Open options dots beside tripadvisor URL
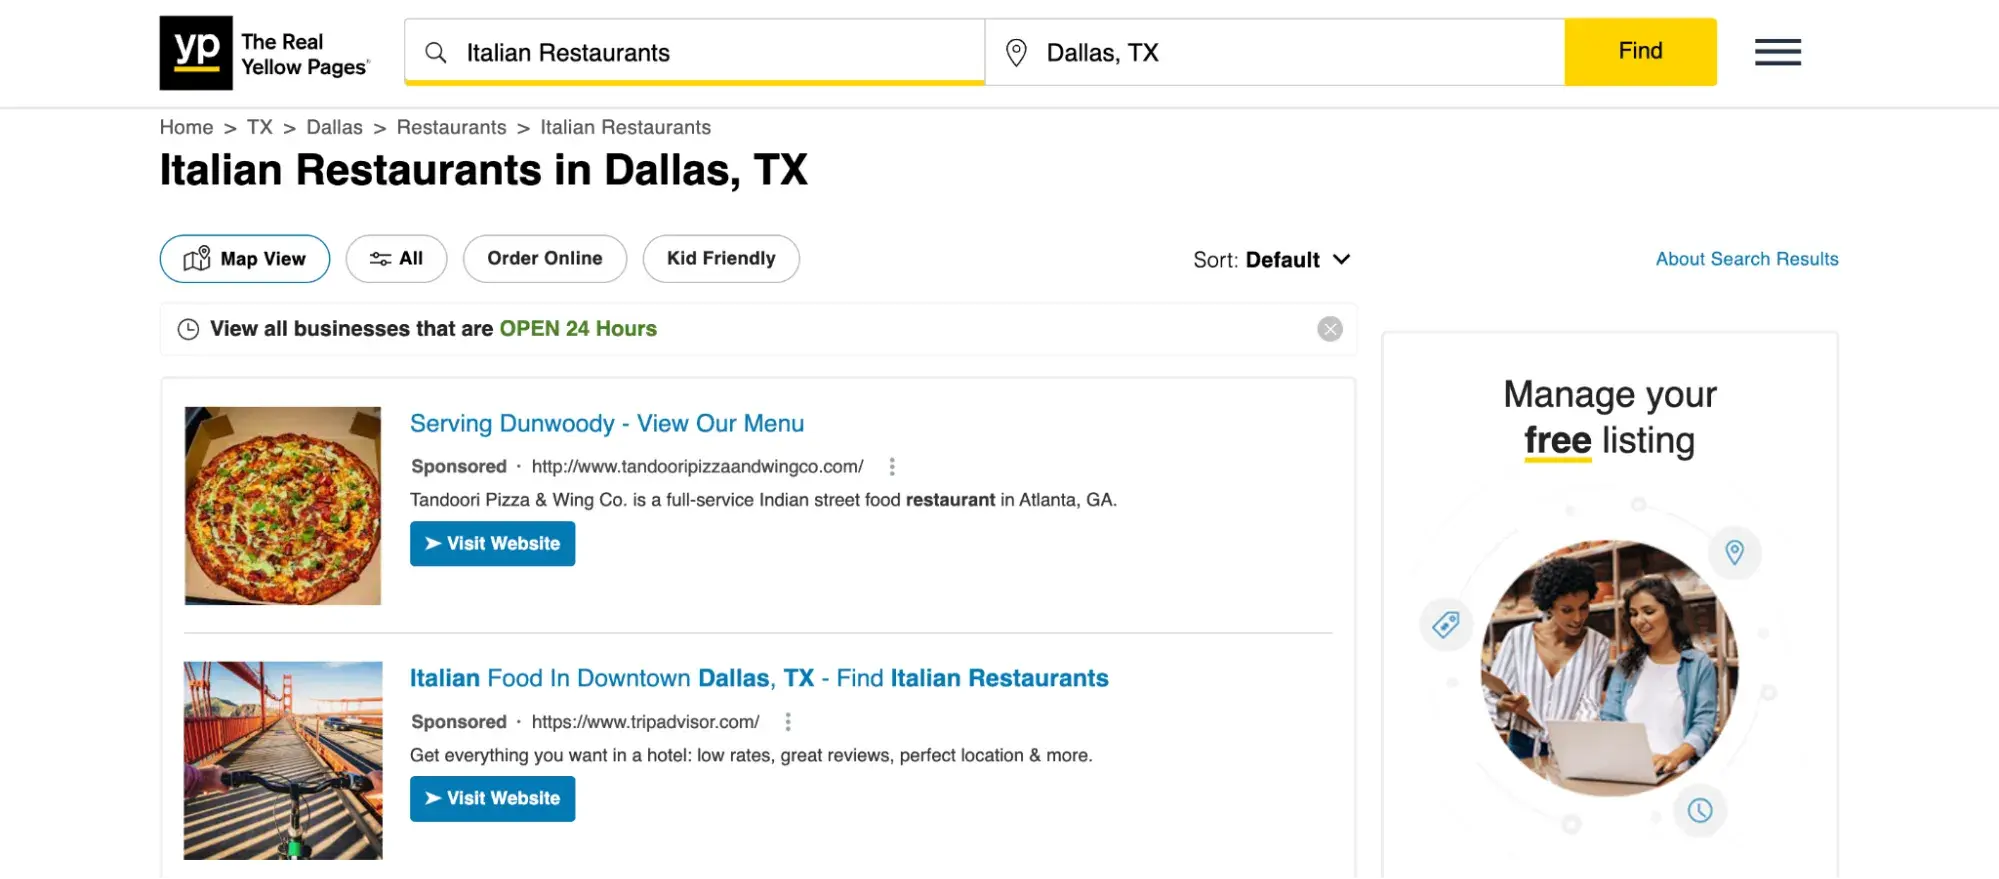1999x879 pixels. [788, 722]
